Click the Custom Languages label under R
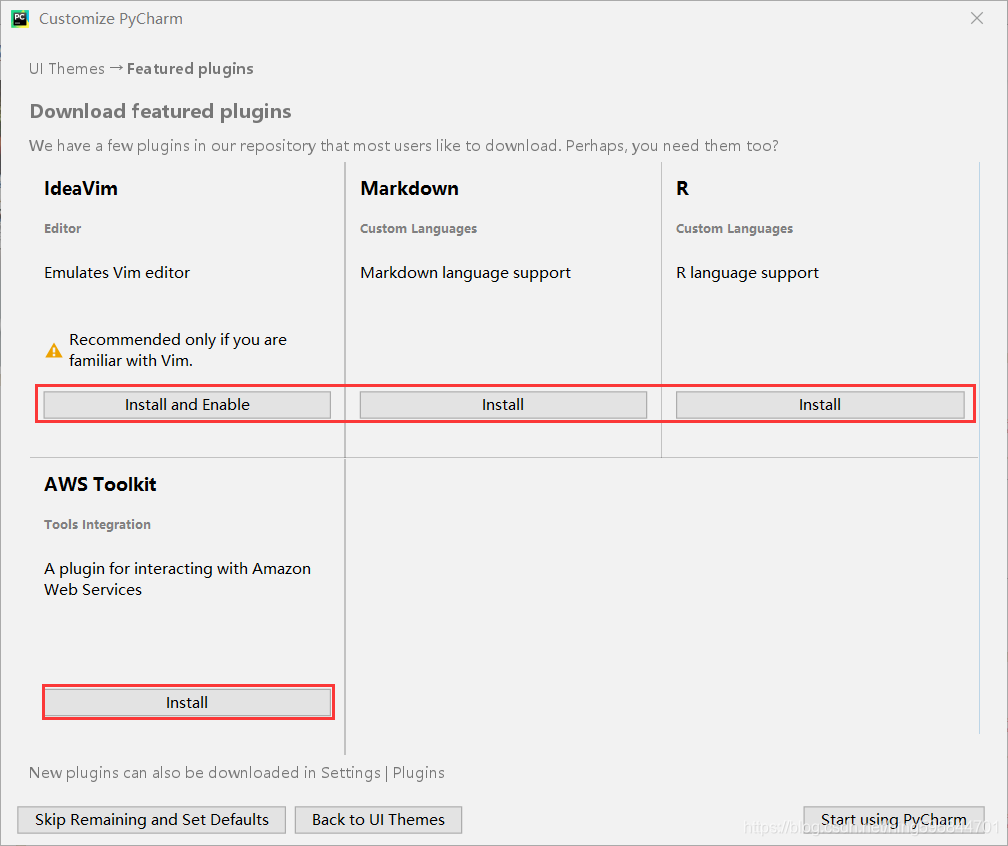The image size is (1008, 846). 734,229
